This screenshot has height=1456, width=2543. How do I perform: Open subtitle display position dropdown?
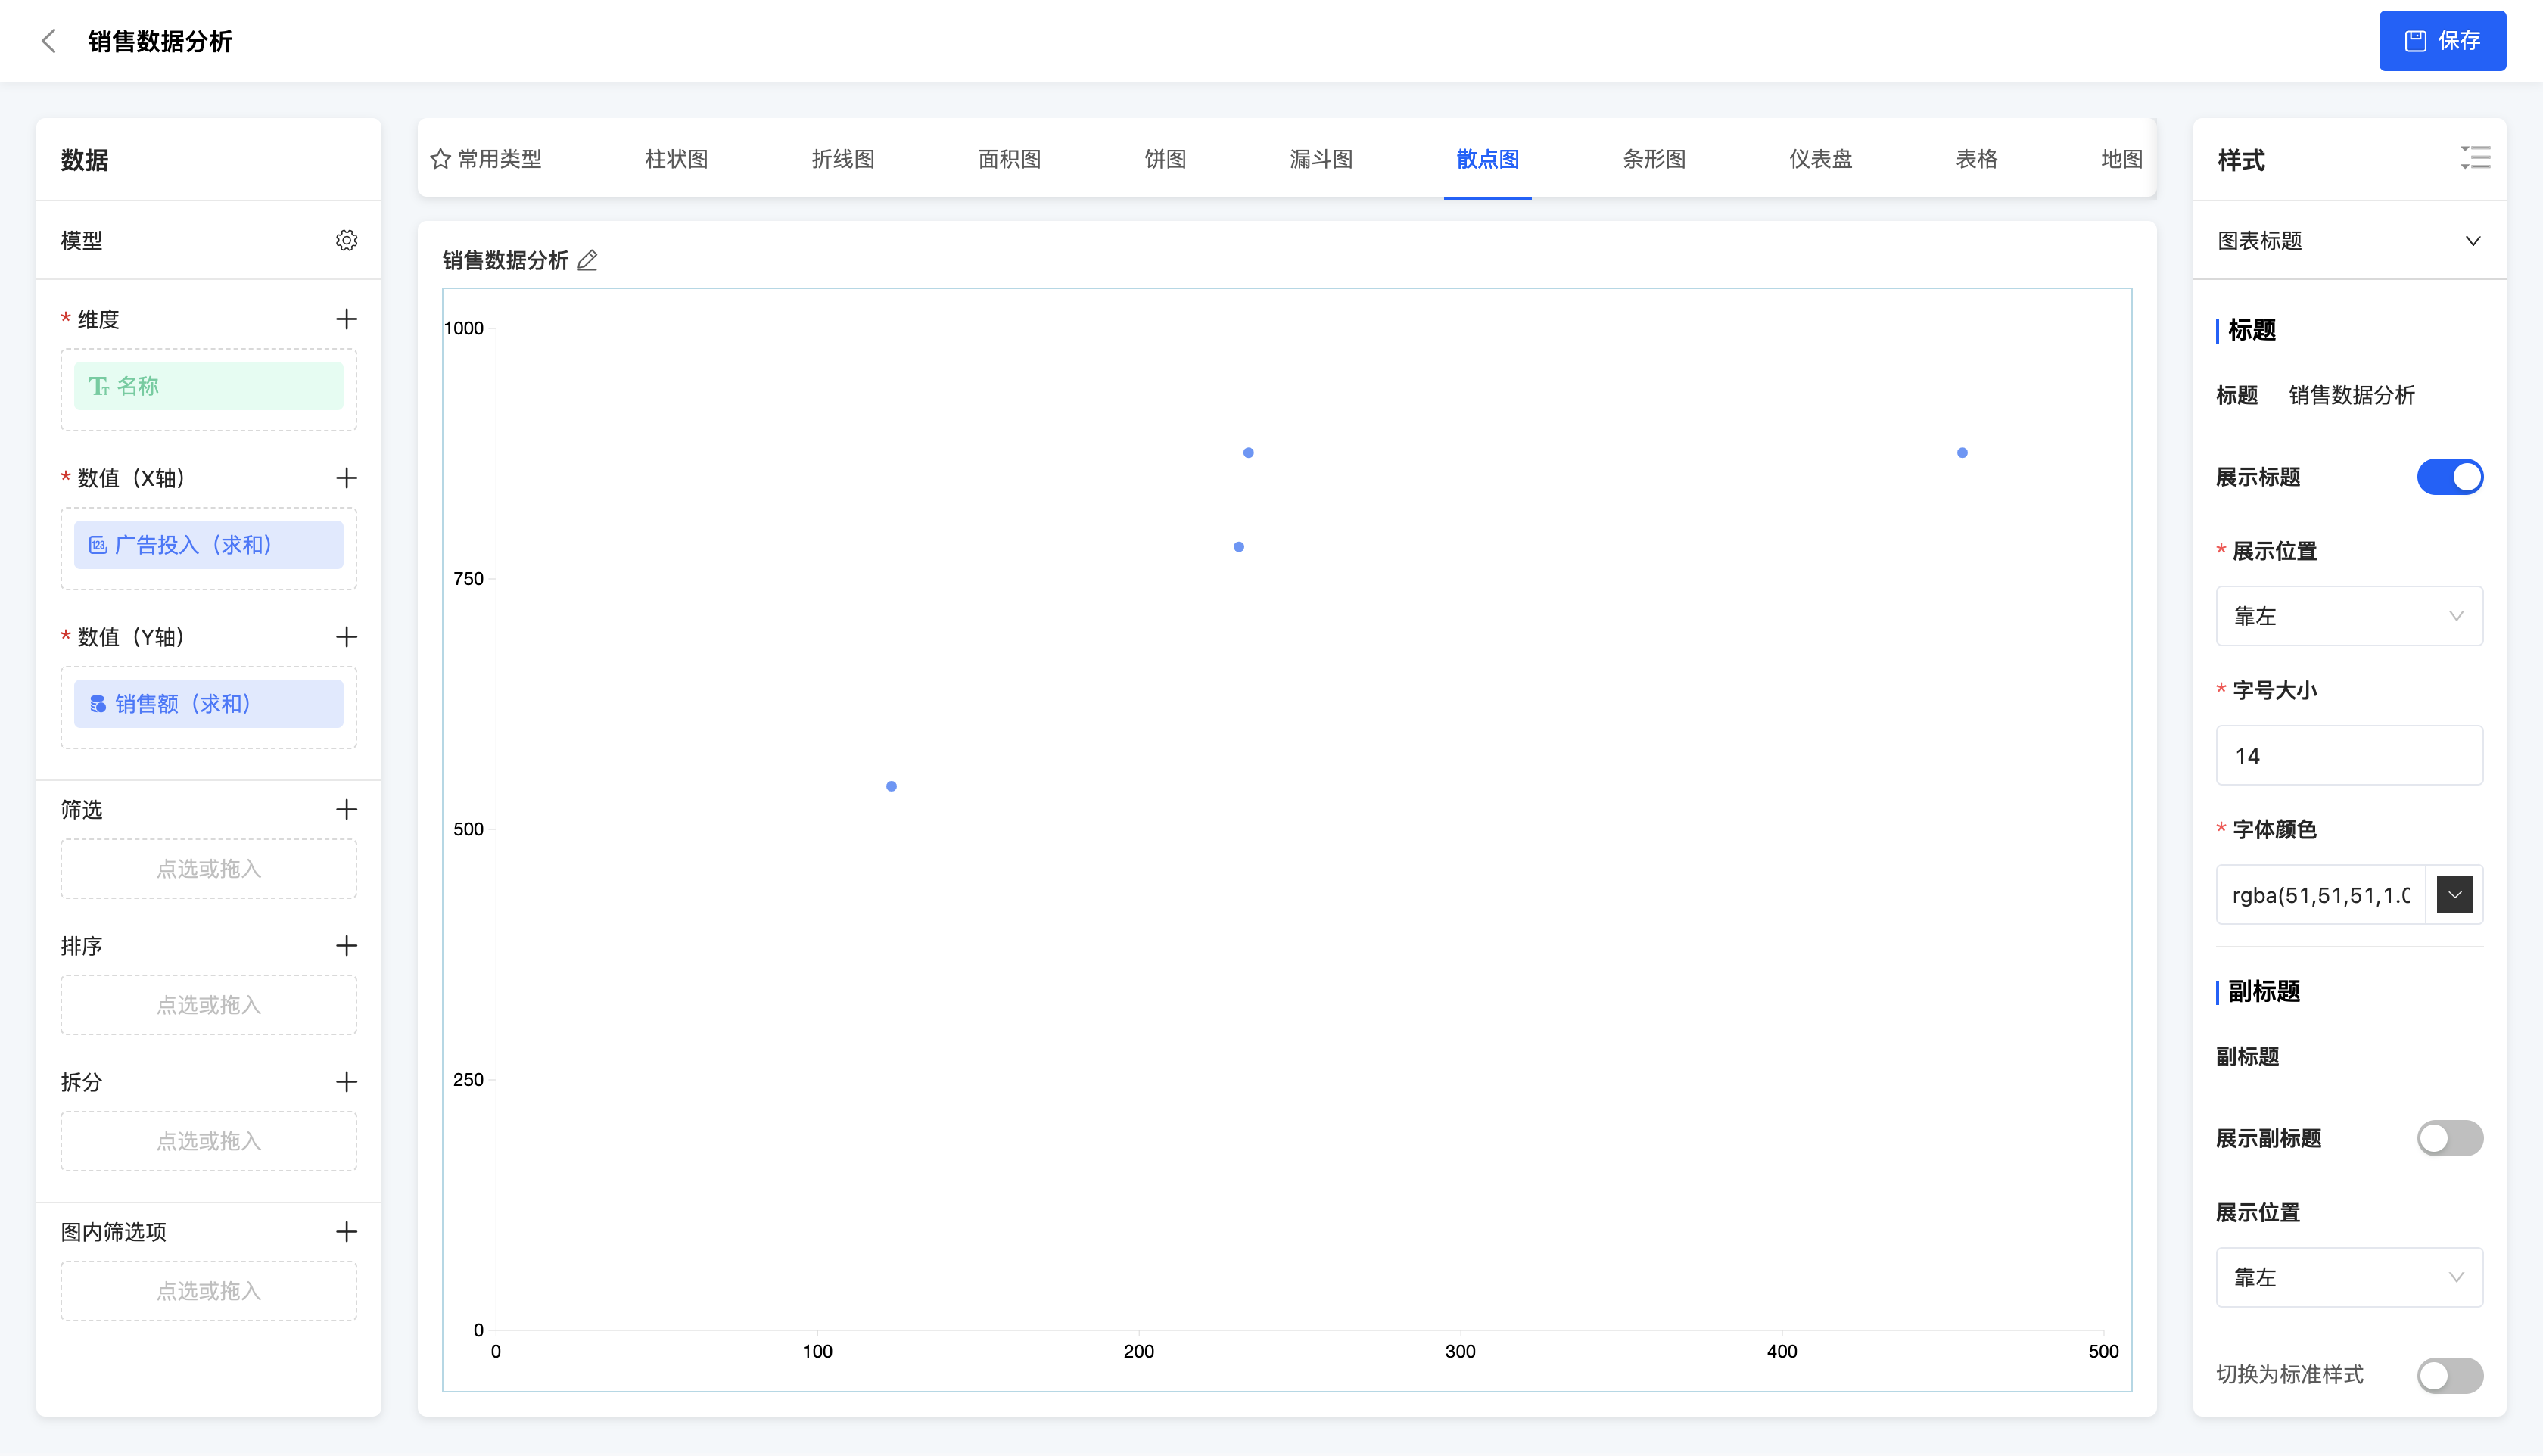click(2348, 1277)
